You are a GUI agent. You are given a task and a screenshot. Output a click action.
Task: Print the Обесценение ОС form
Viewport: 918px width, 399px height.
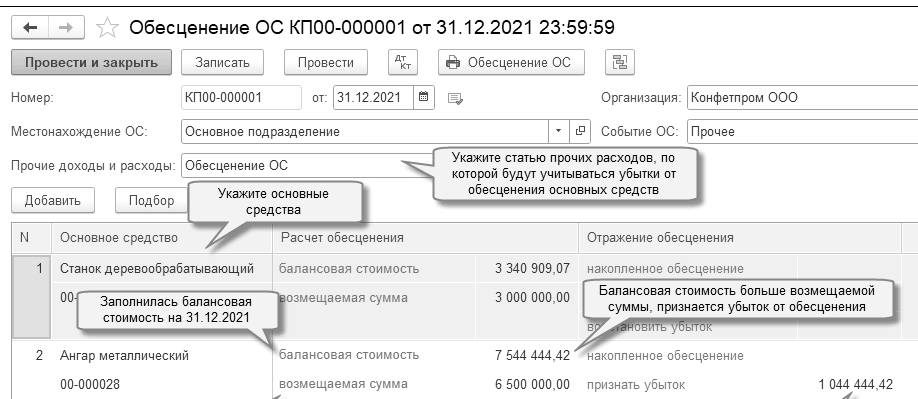[x=511, y=63]
